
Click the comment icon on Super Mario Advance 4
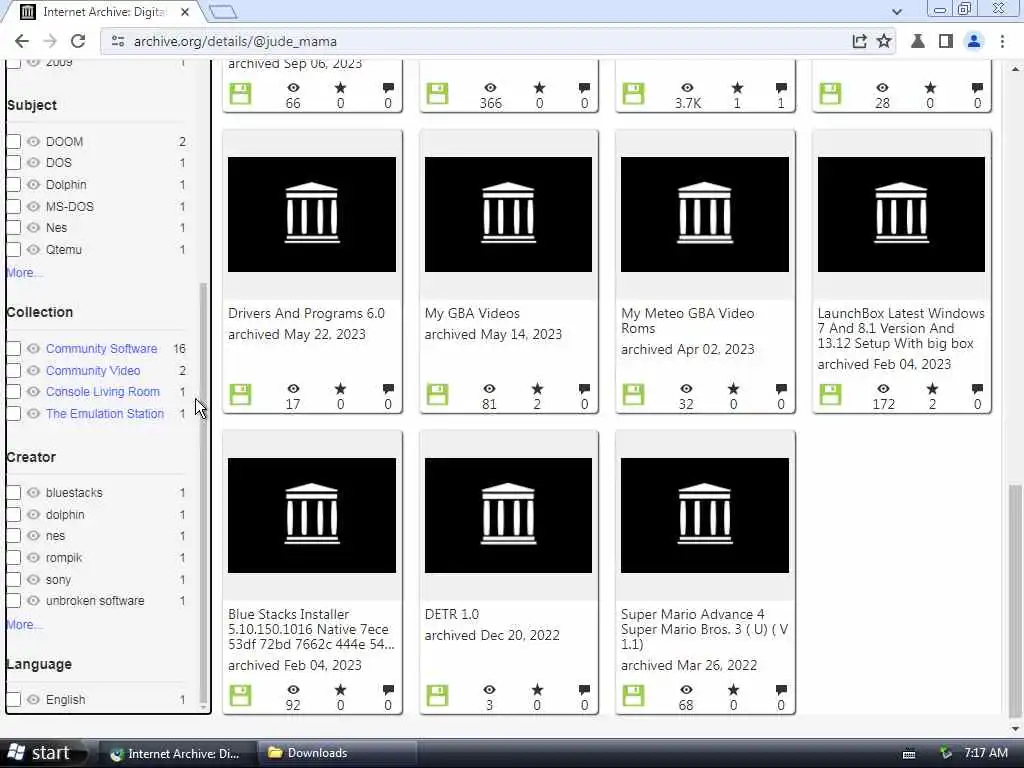coord(781,690)
